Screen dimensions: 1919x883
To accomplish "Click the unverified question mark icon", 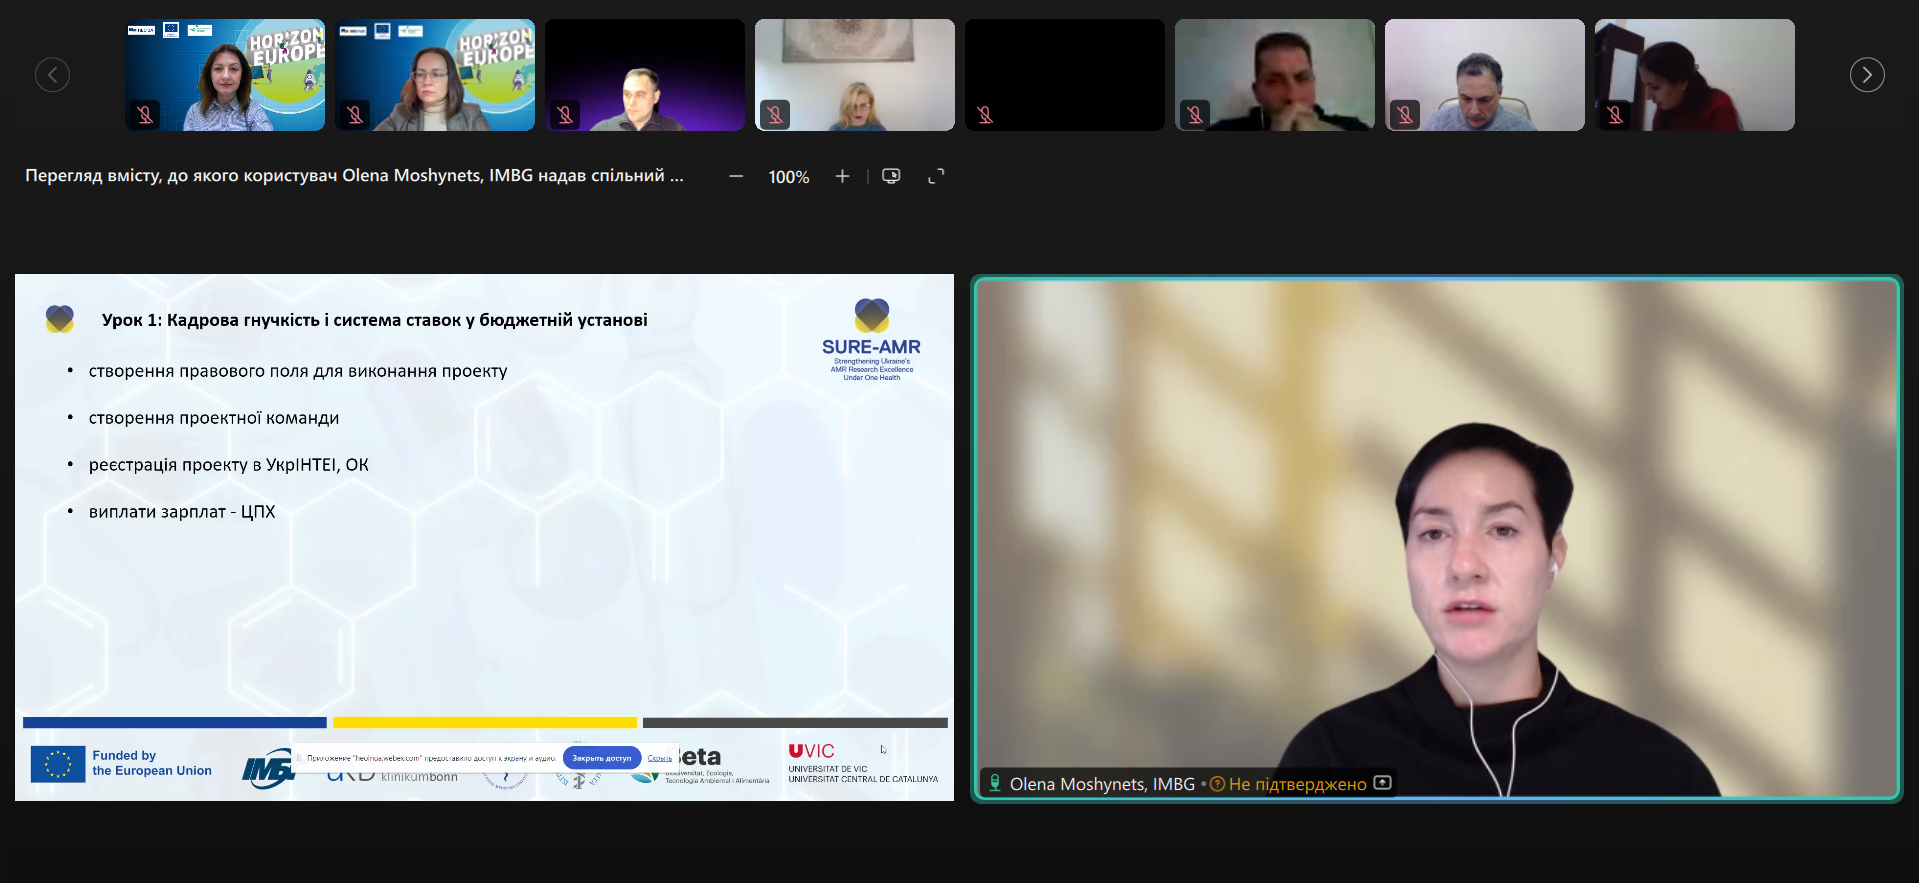I will (x=1217, y=784).
